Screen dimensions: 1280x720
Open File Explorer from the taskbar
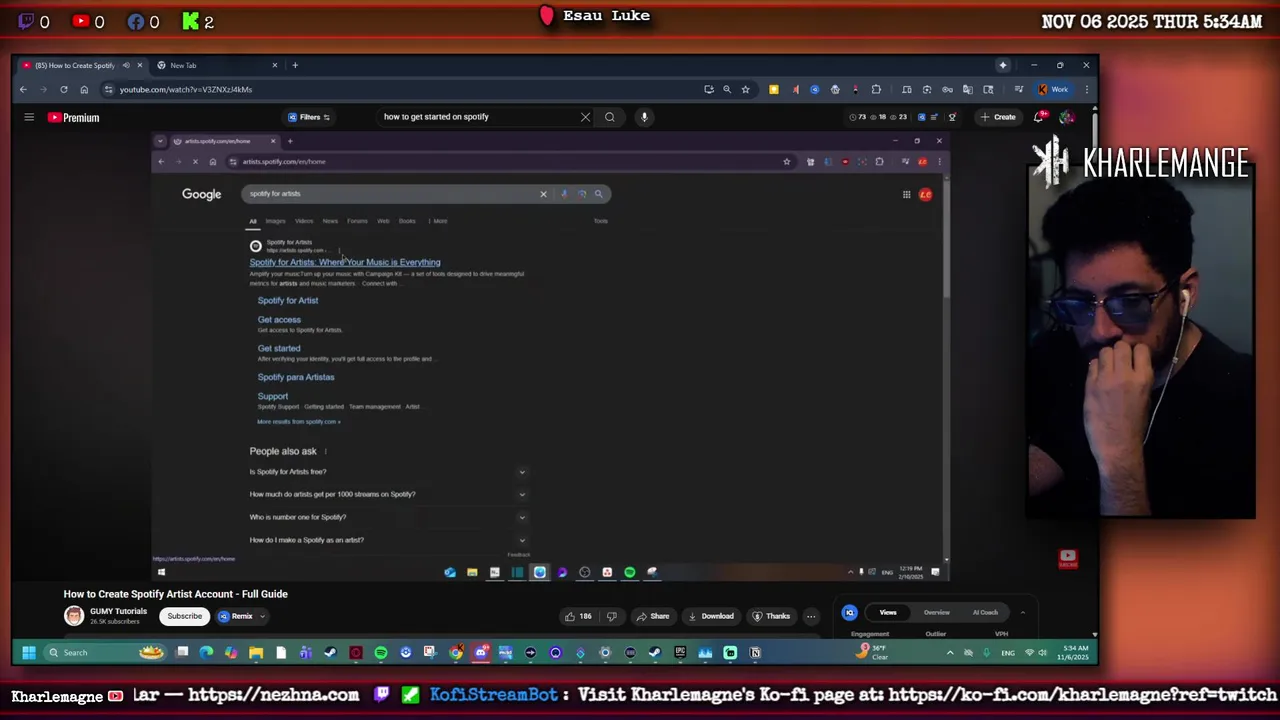tap(256, 653)
